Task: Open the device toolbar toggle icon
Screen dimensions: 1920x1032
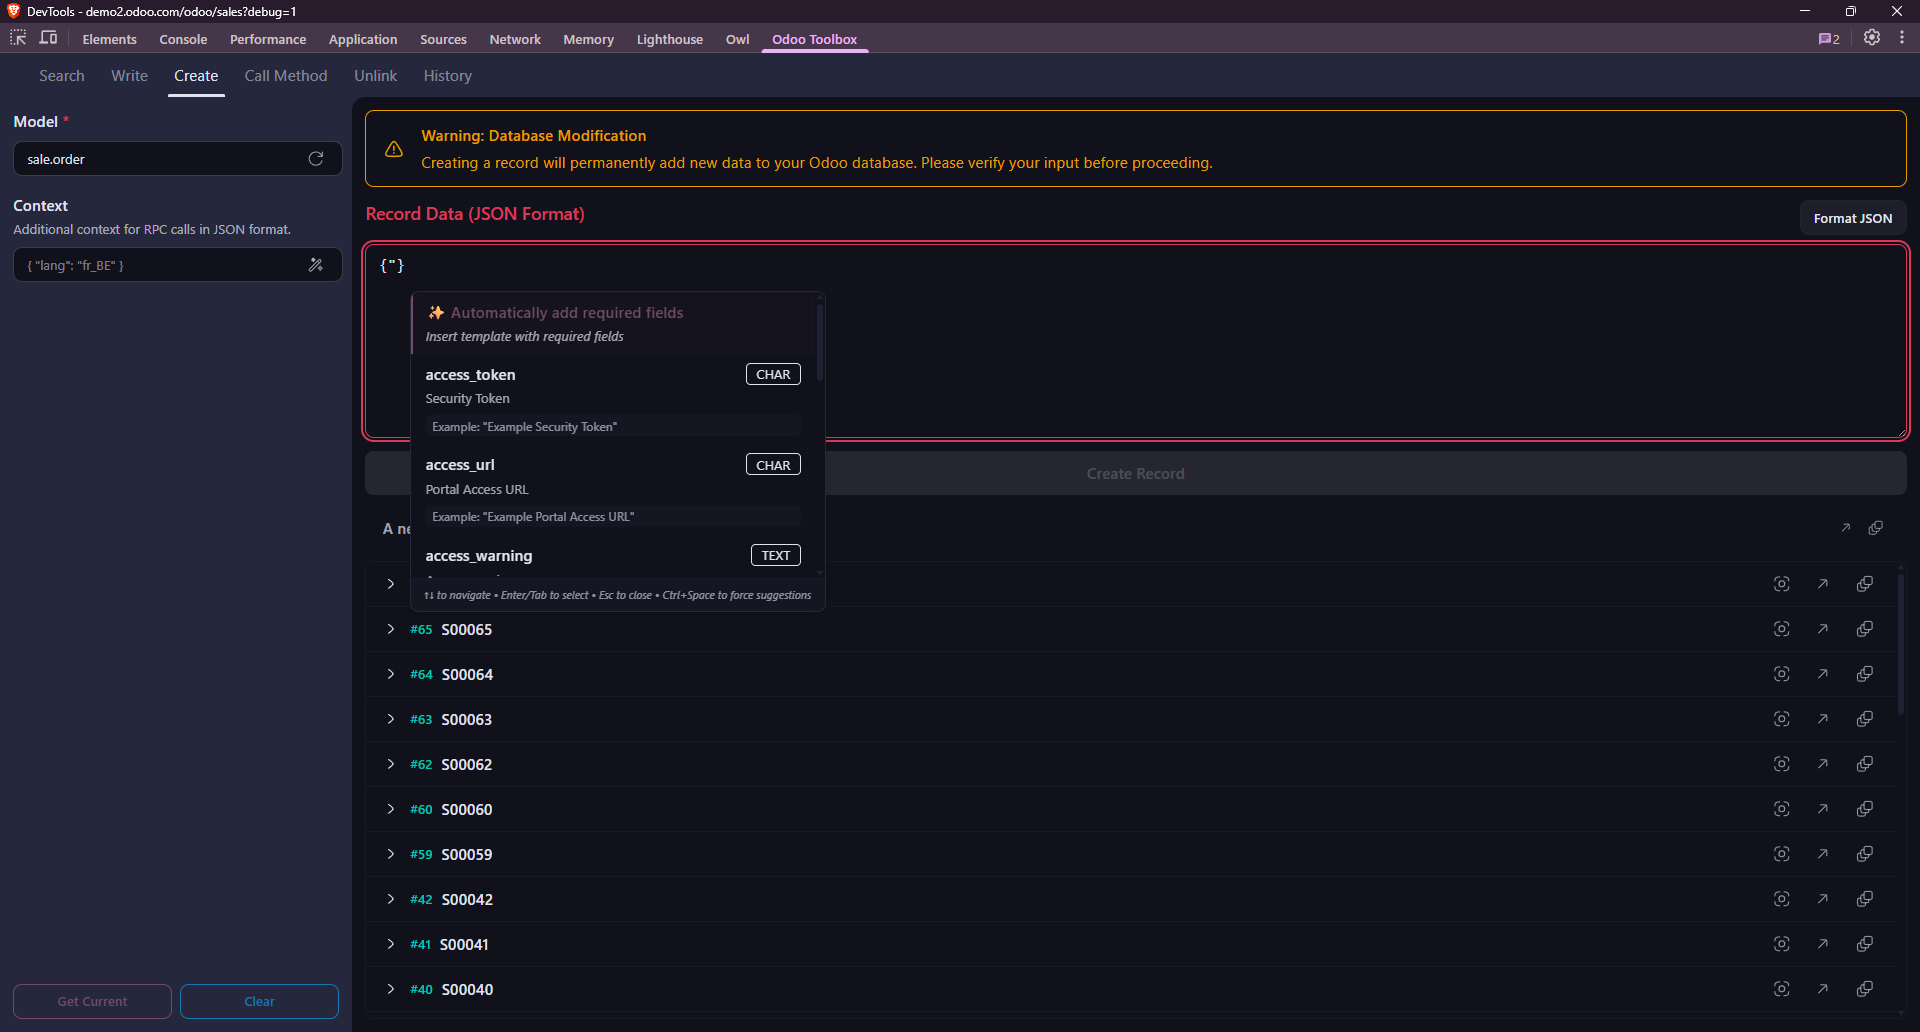Action: pos(48,37)
